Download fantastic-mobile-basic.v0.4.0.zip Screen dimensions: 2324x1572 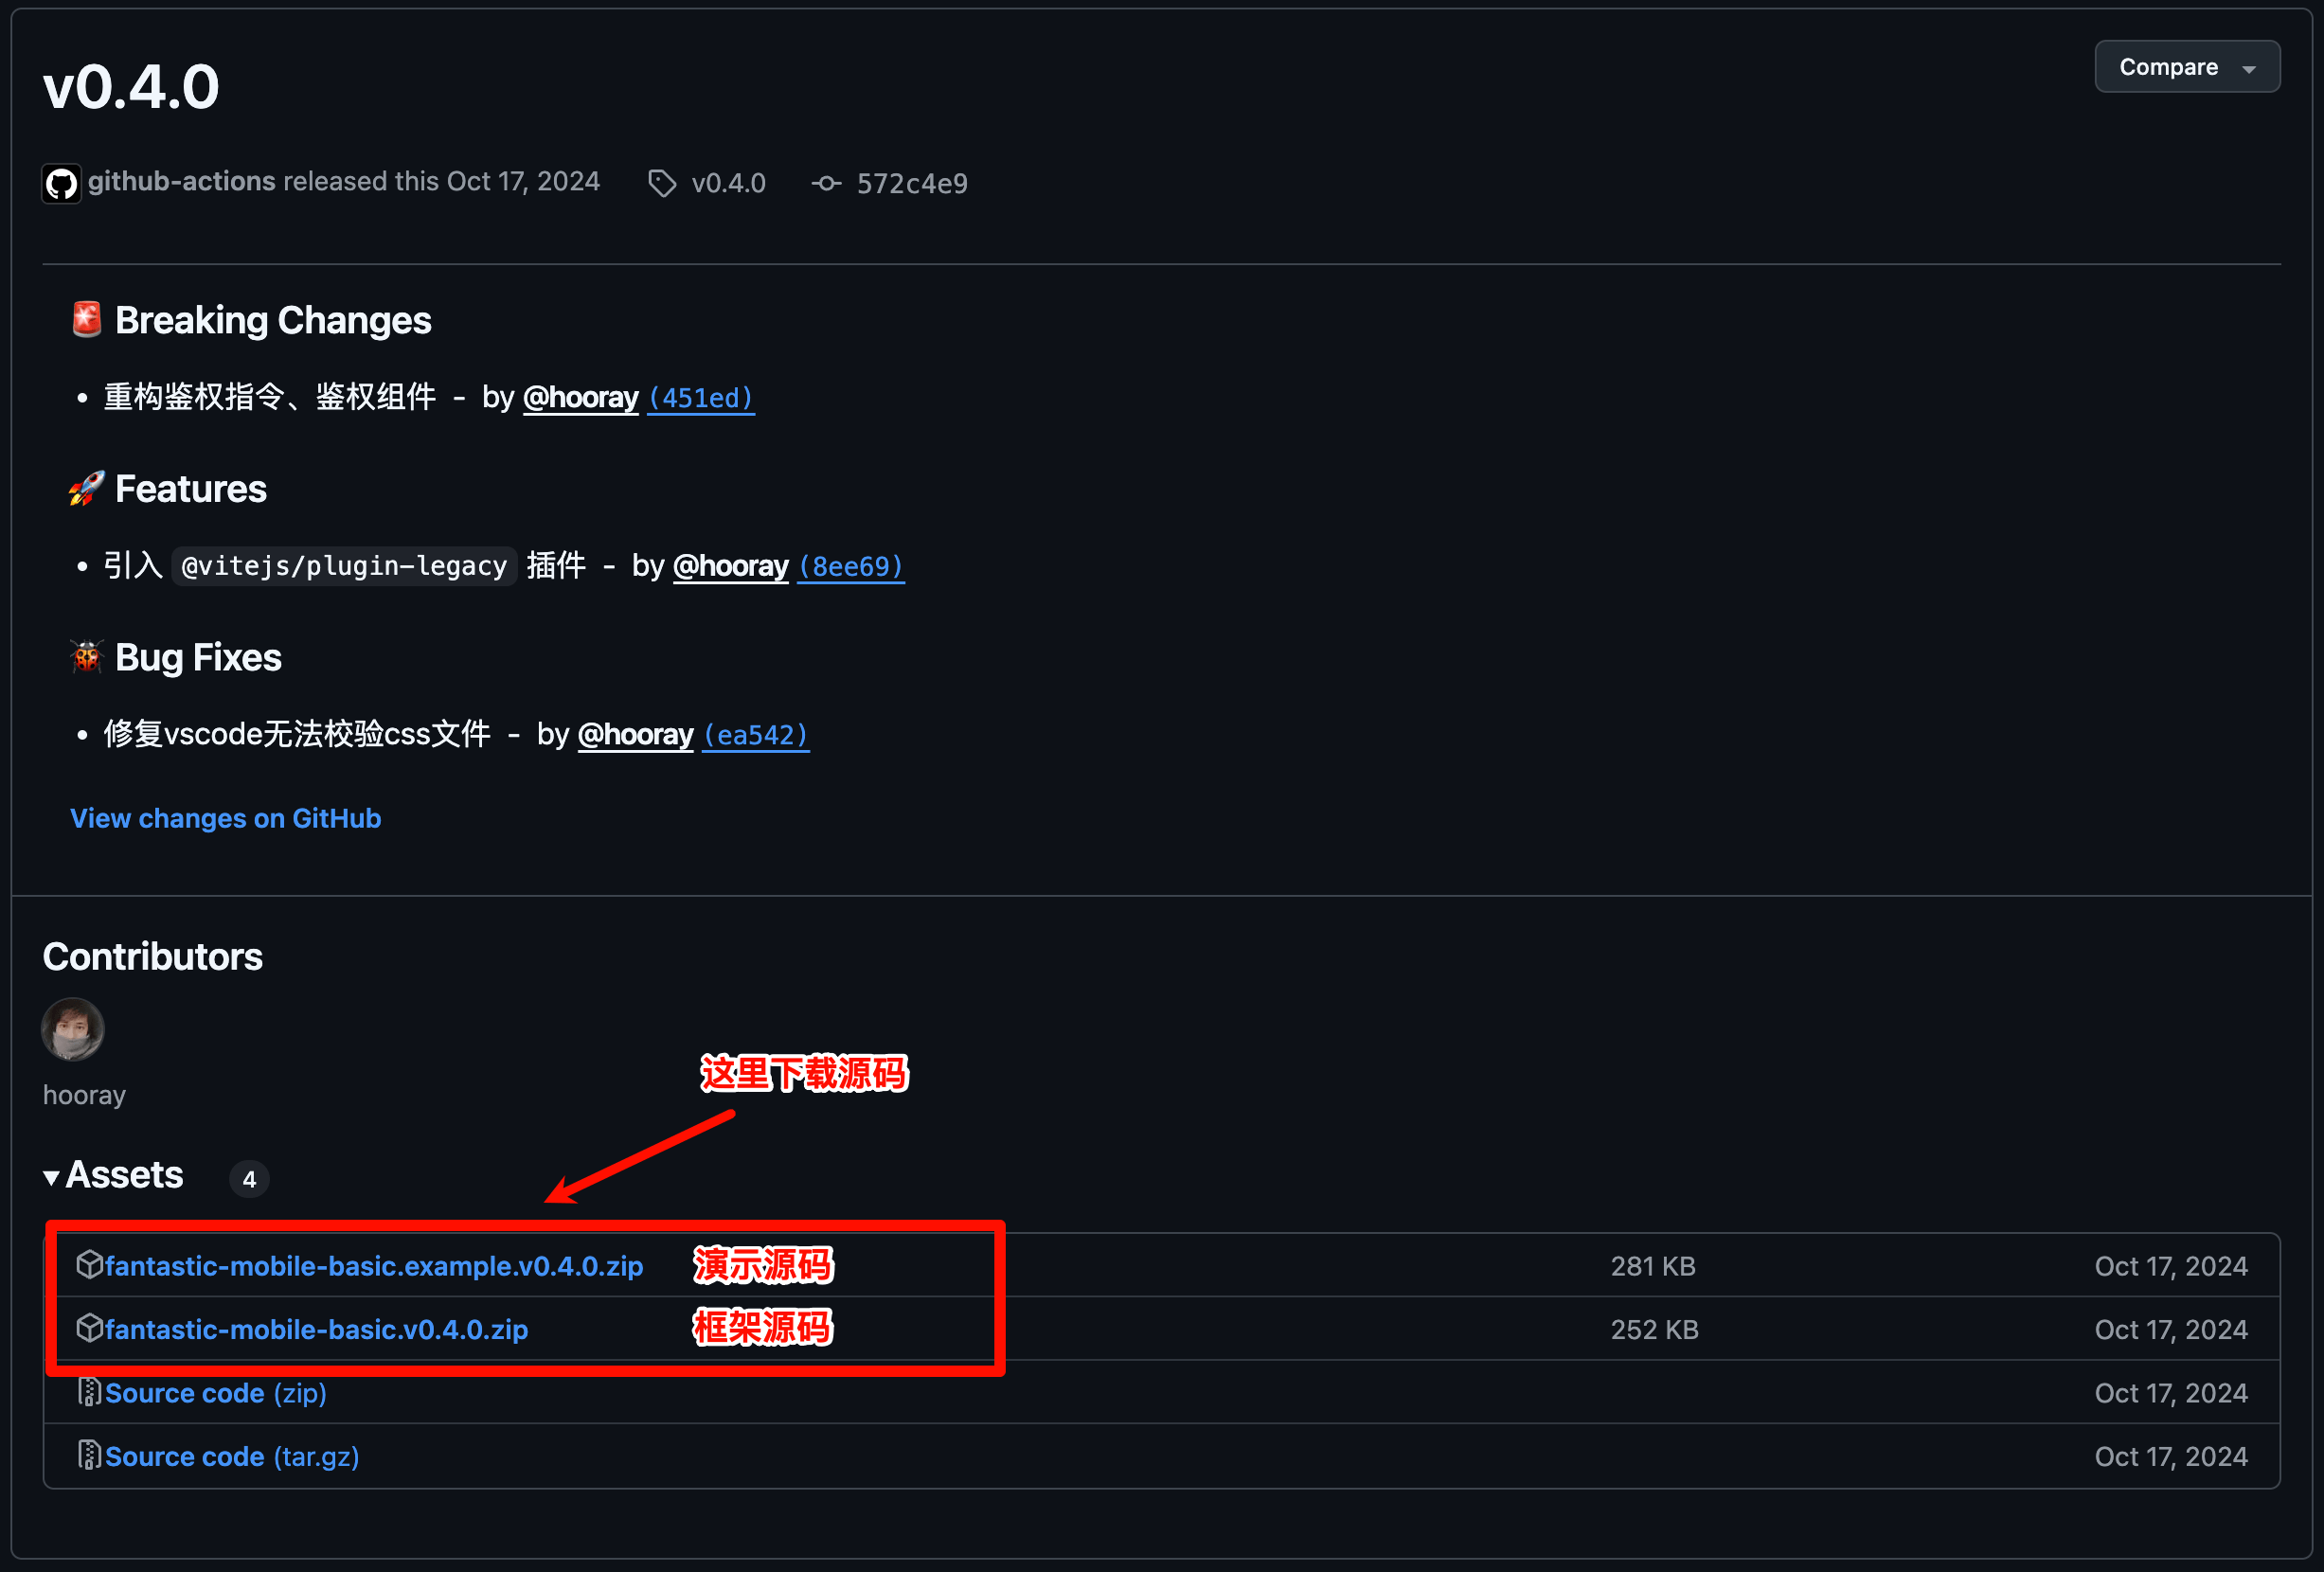point(316,1329)
